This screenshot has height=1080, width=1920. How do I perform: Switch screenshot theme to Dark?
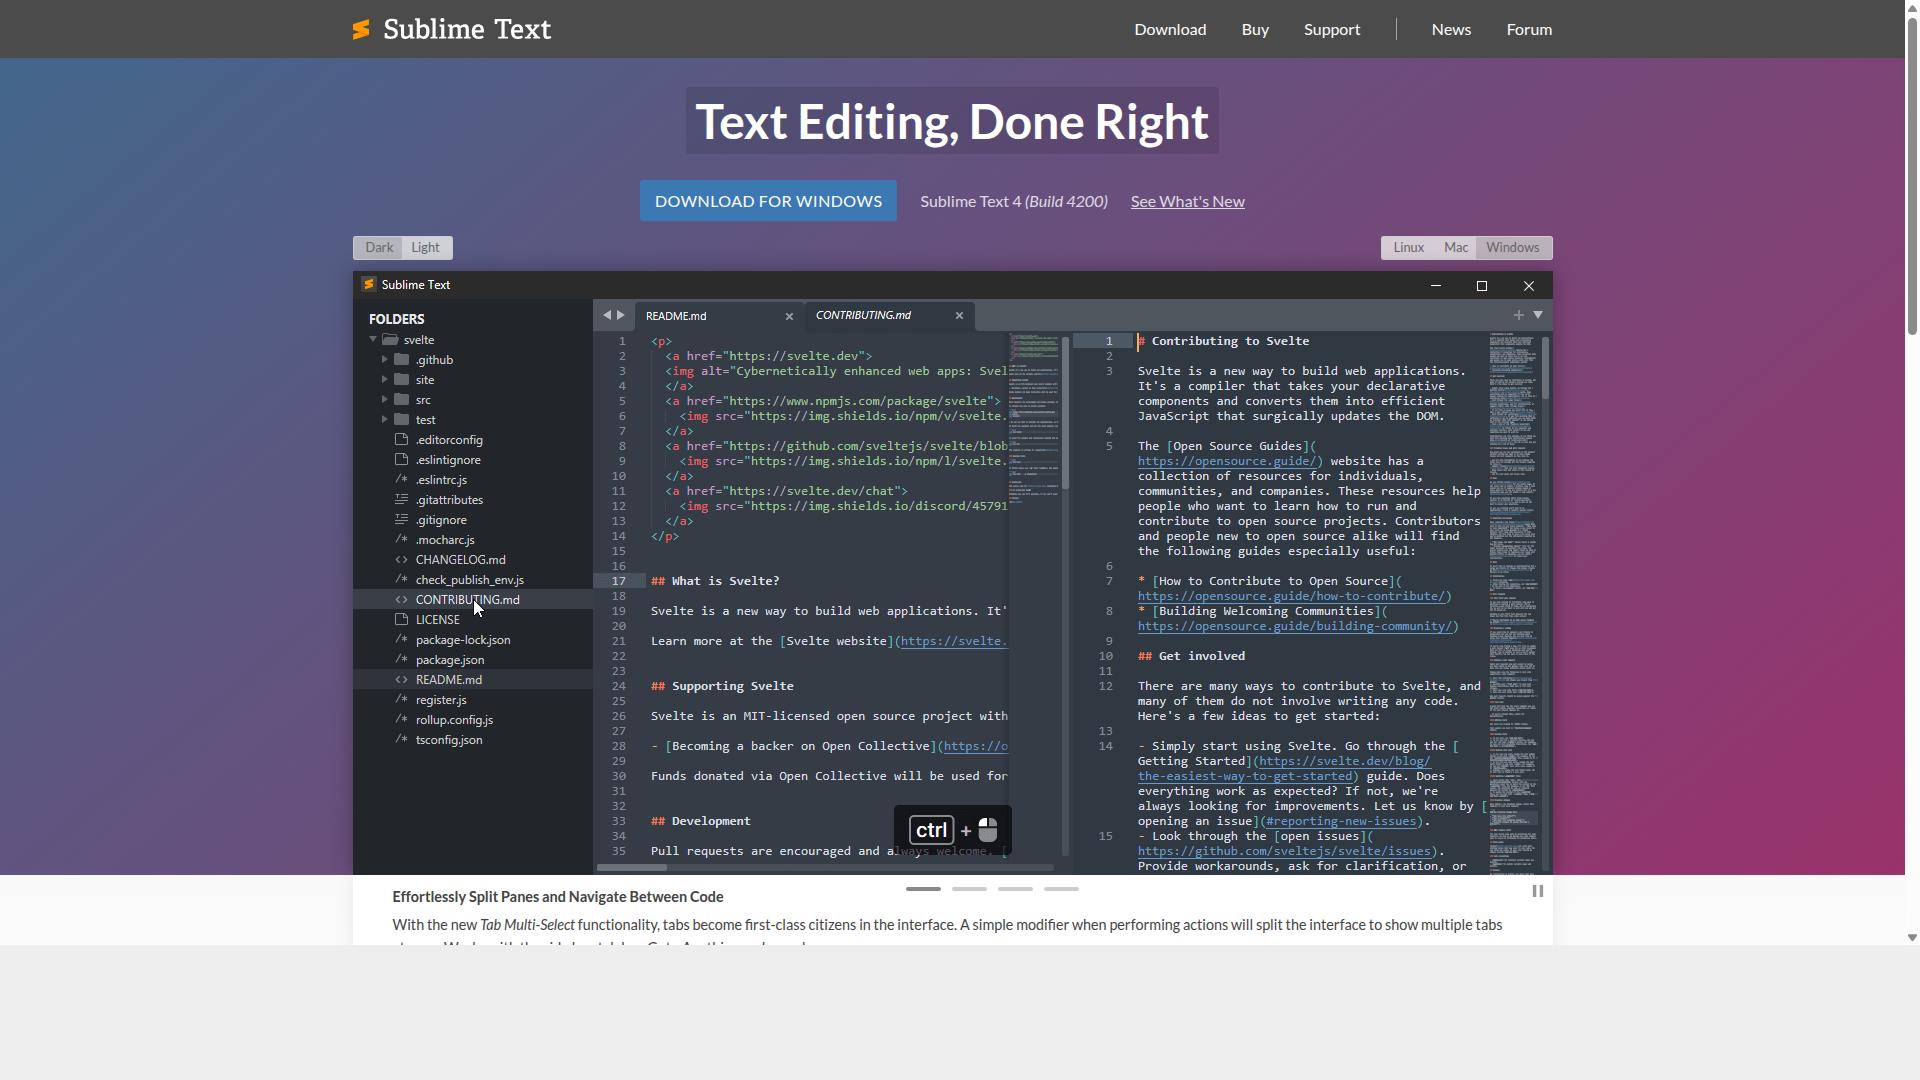point(379,248)
